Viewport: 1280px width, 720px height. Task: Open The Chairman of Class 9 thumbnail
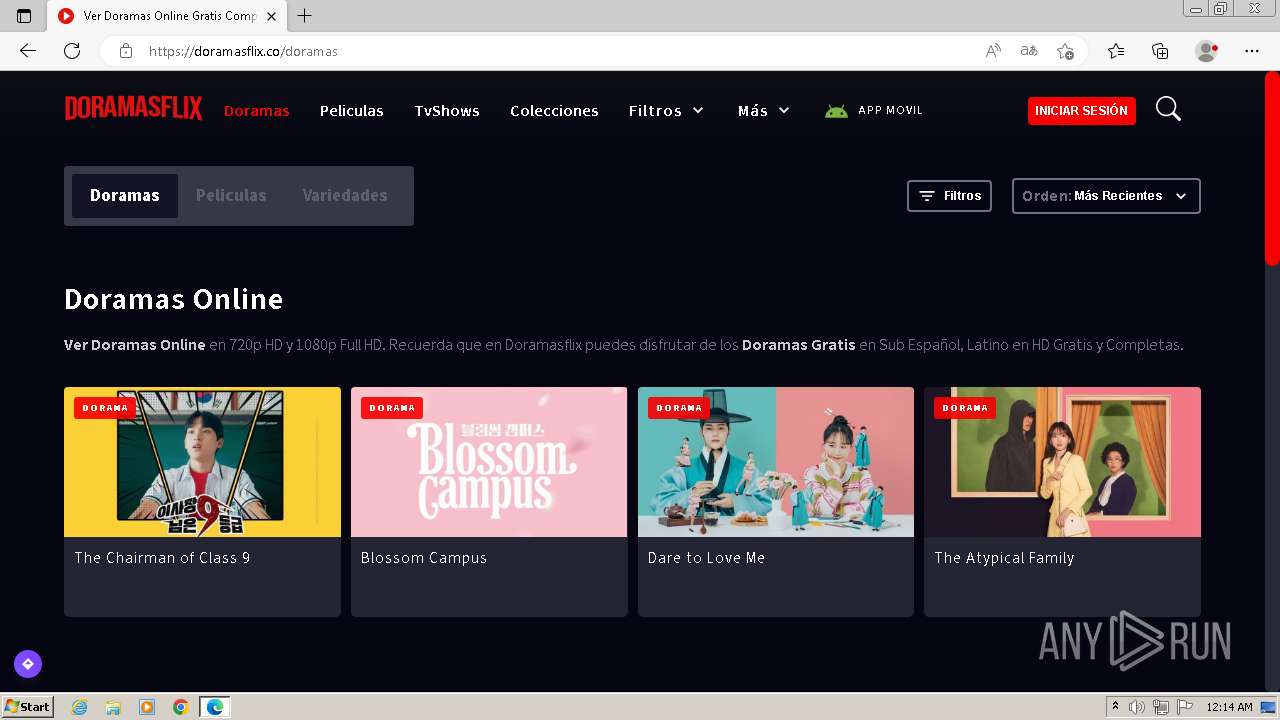202,462
